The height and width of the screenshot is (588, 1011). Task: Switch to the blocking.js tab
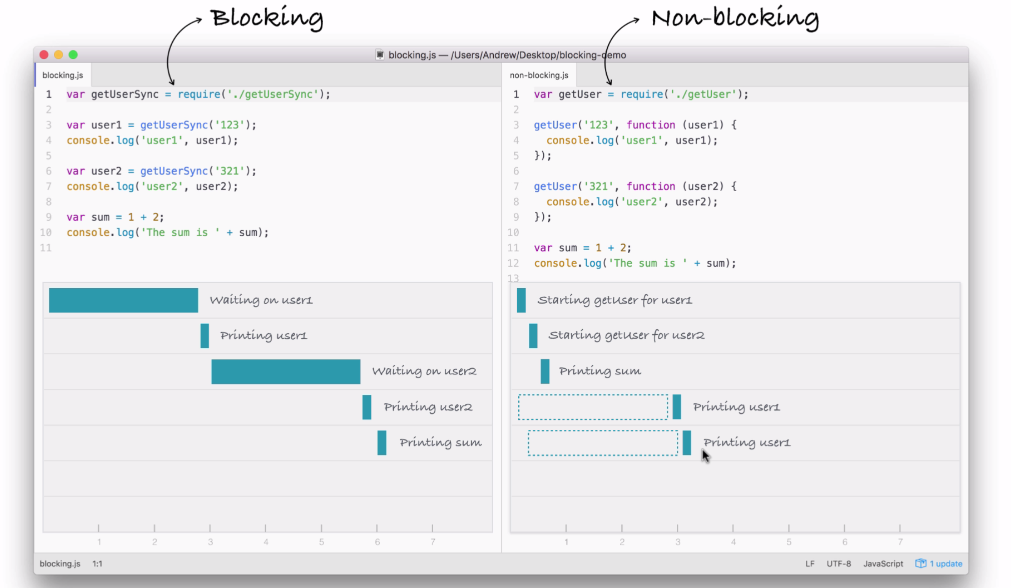(x=62, y=75)
